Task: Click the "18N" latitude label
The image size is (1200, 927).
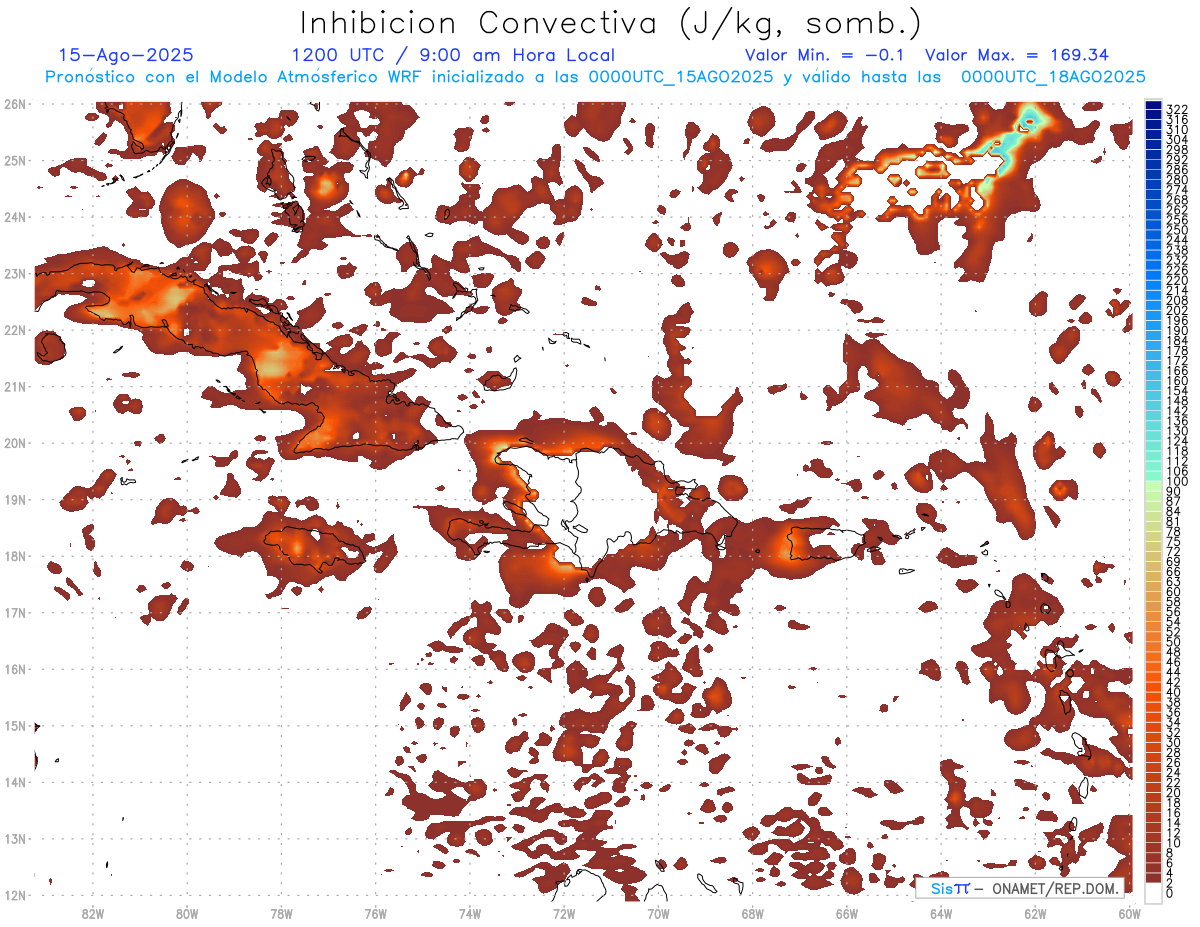Action: point(15,556)
